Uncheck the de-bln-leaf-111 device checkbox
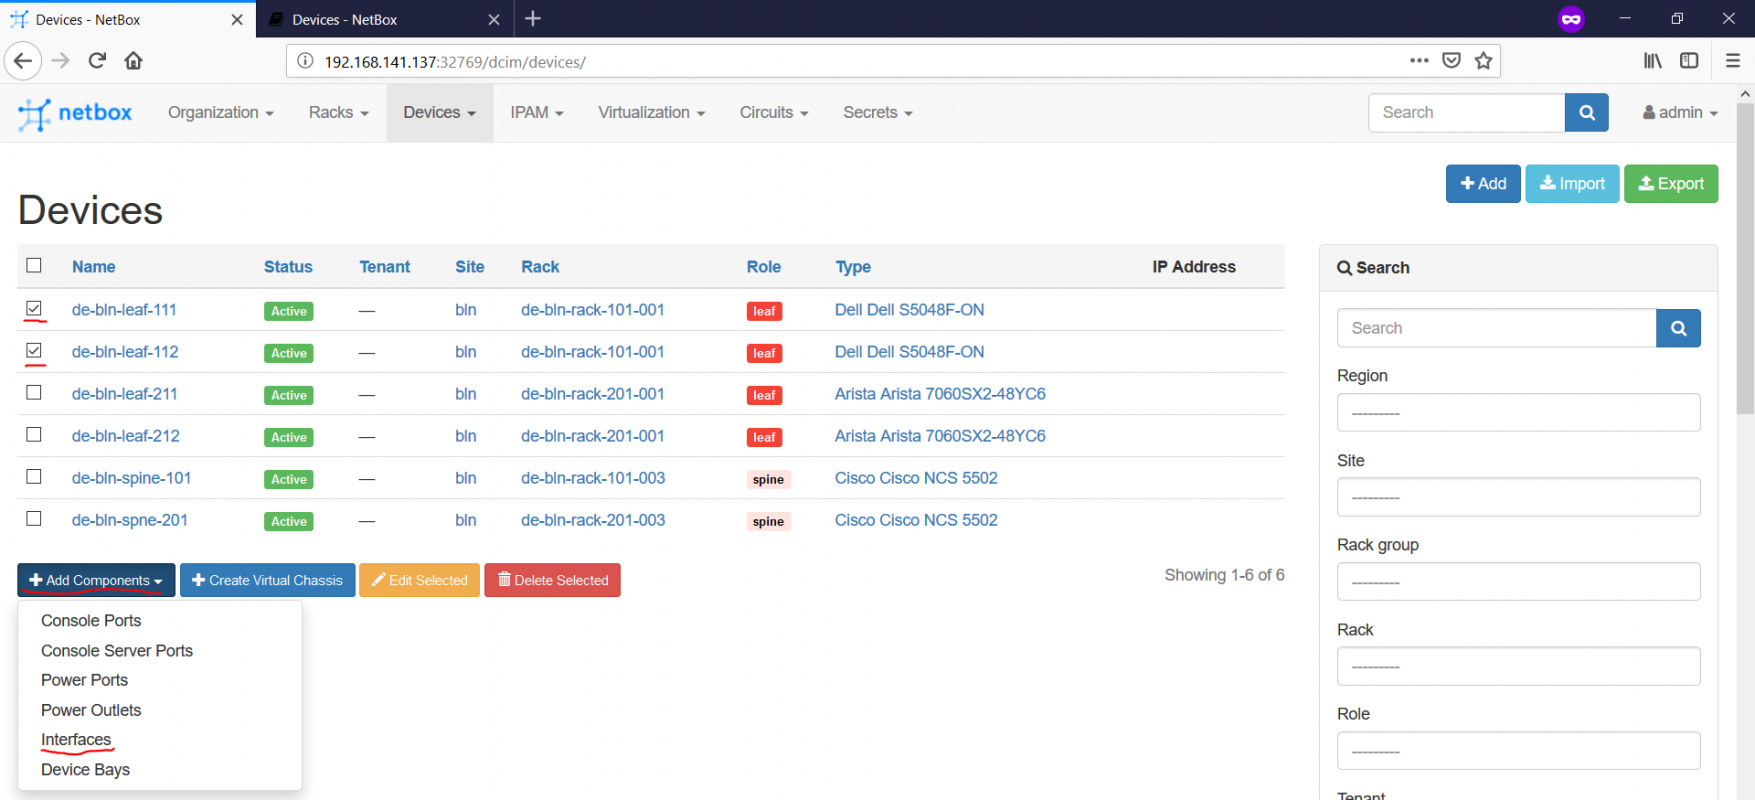 click(34, 309)
